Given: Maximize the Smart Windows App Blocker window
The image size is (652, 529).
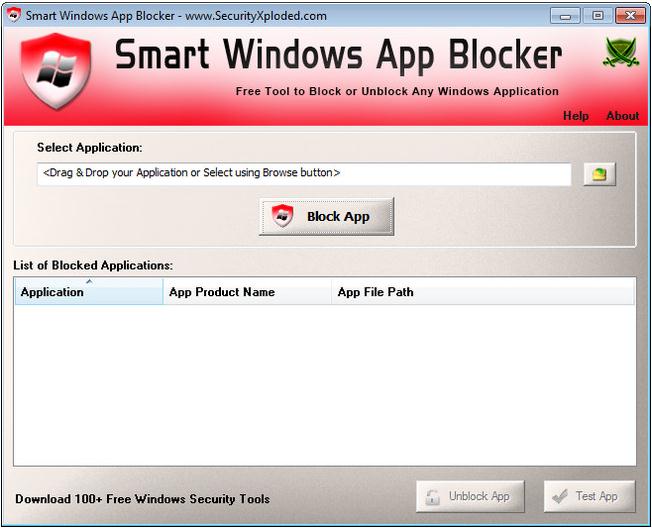Looking at the screenshot, I should (598, 16).
